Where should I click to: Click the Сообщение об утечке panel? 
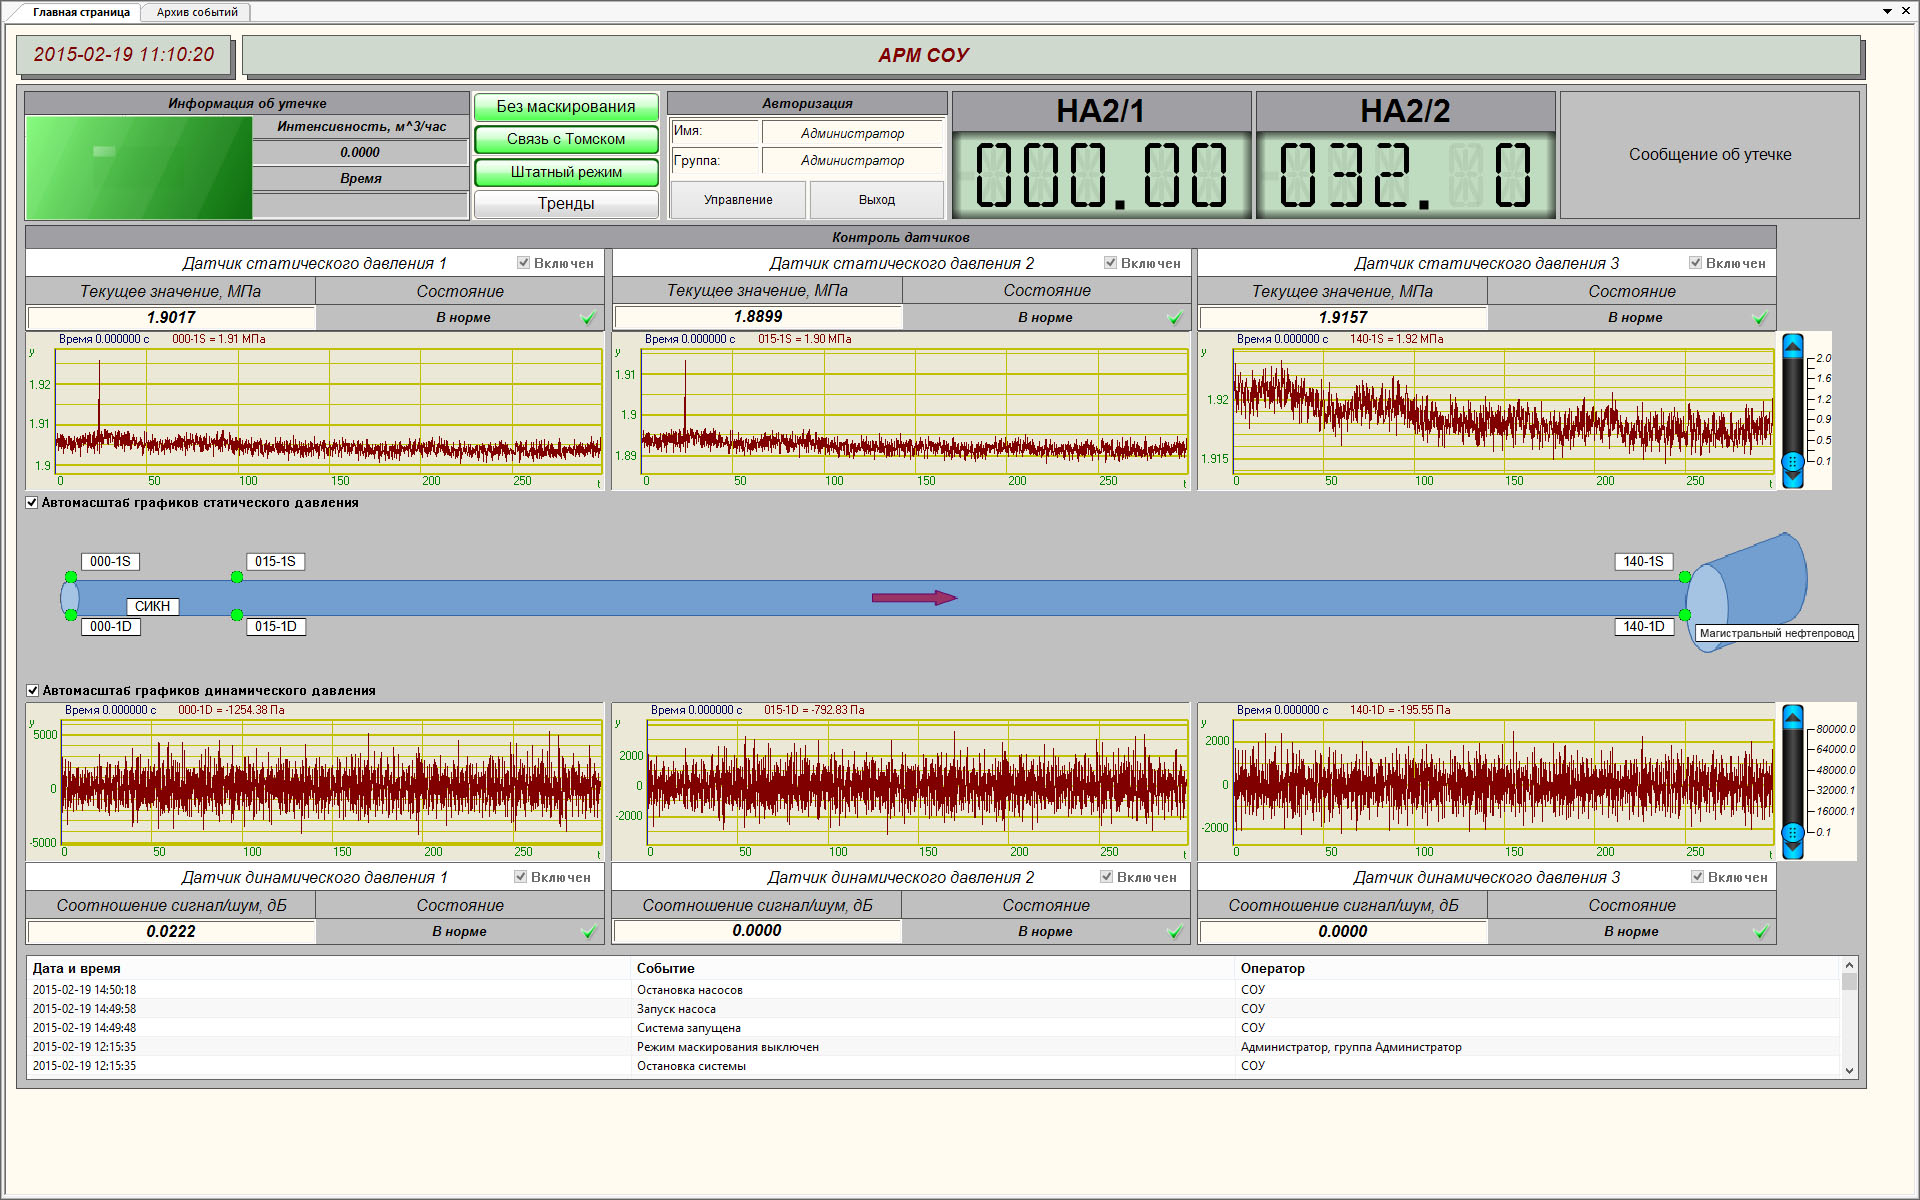tap(1710, 155)
